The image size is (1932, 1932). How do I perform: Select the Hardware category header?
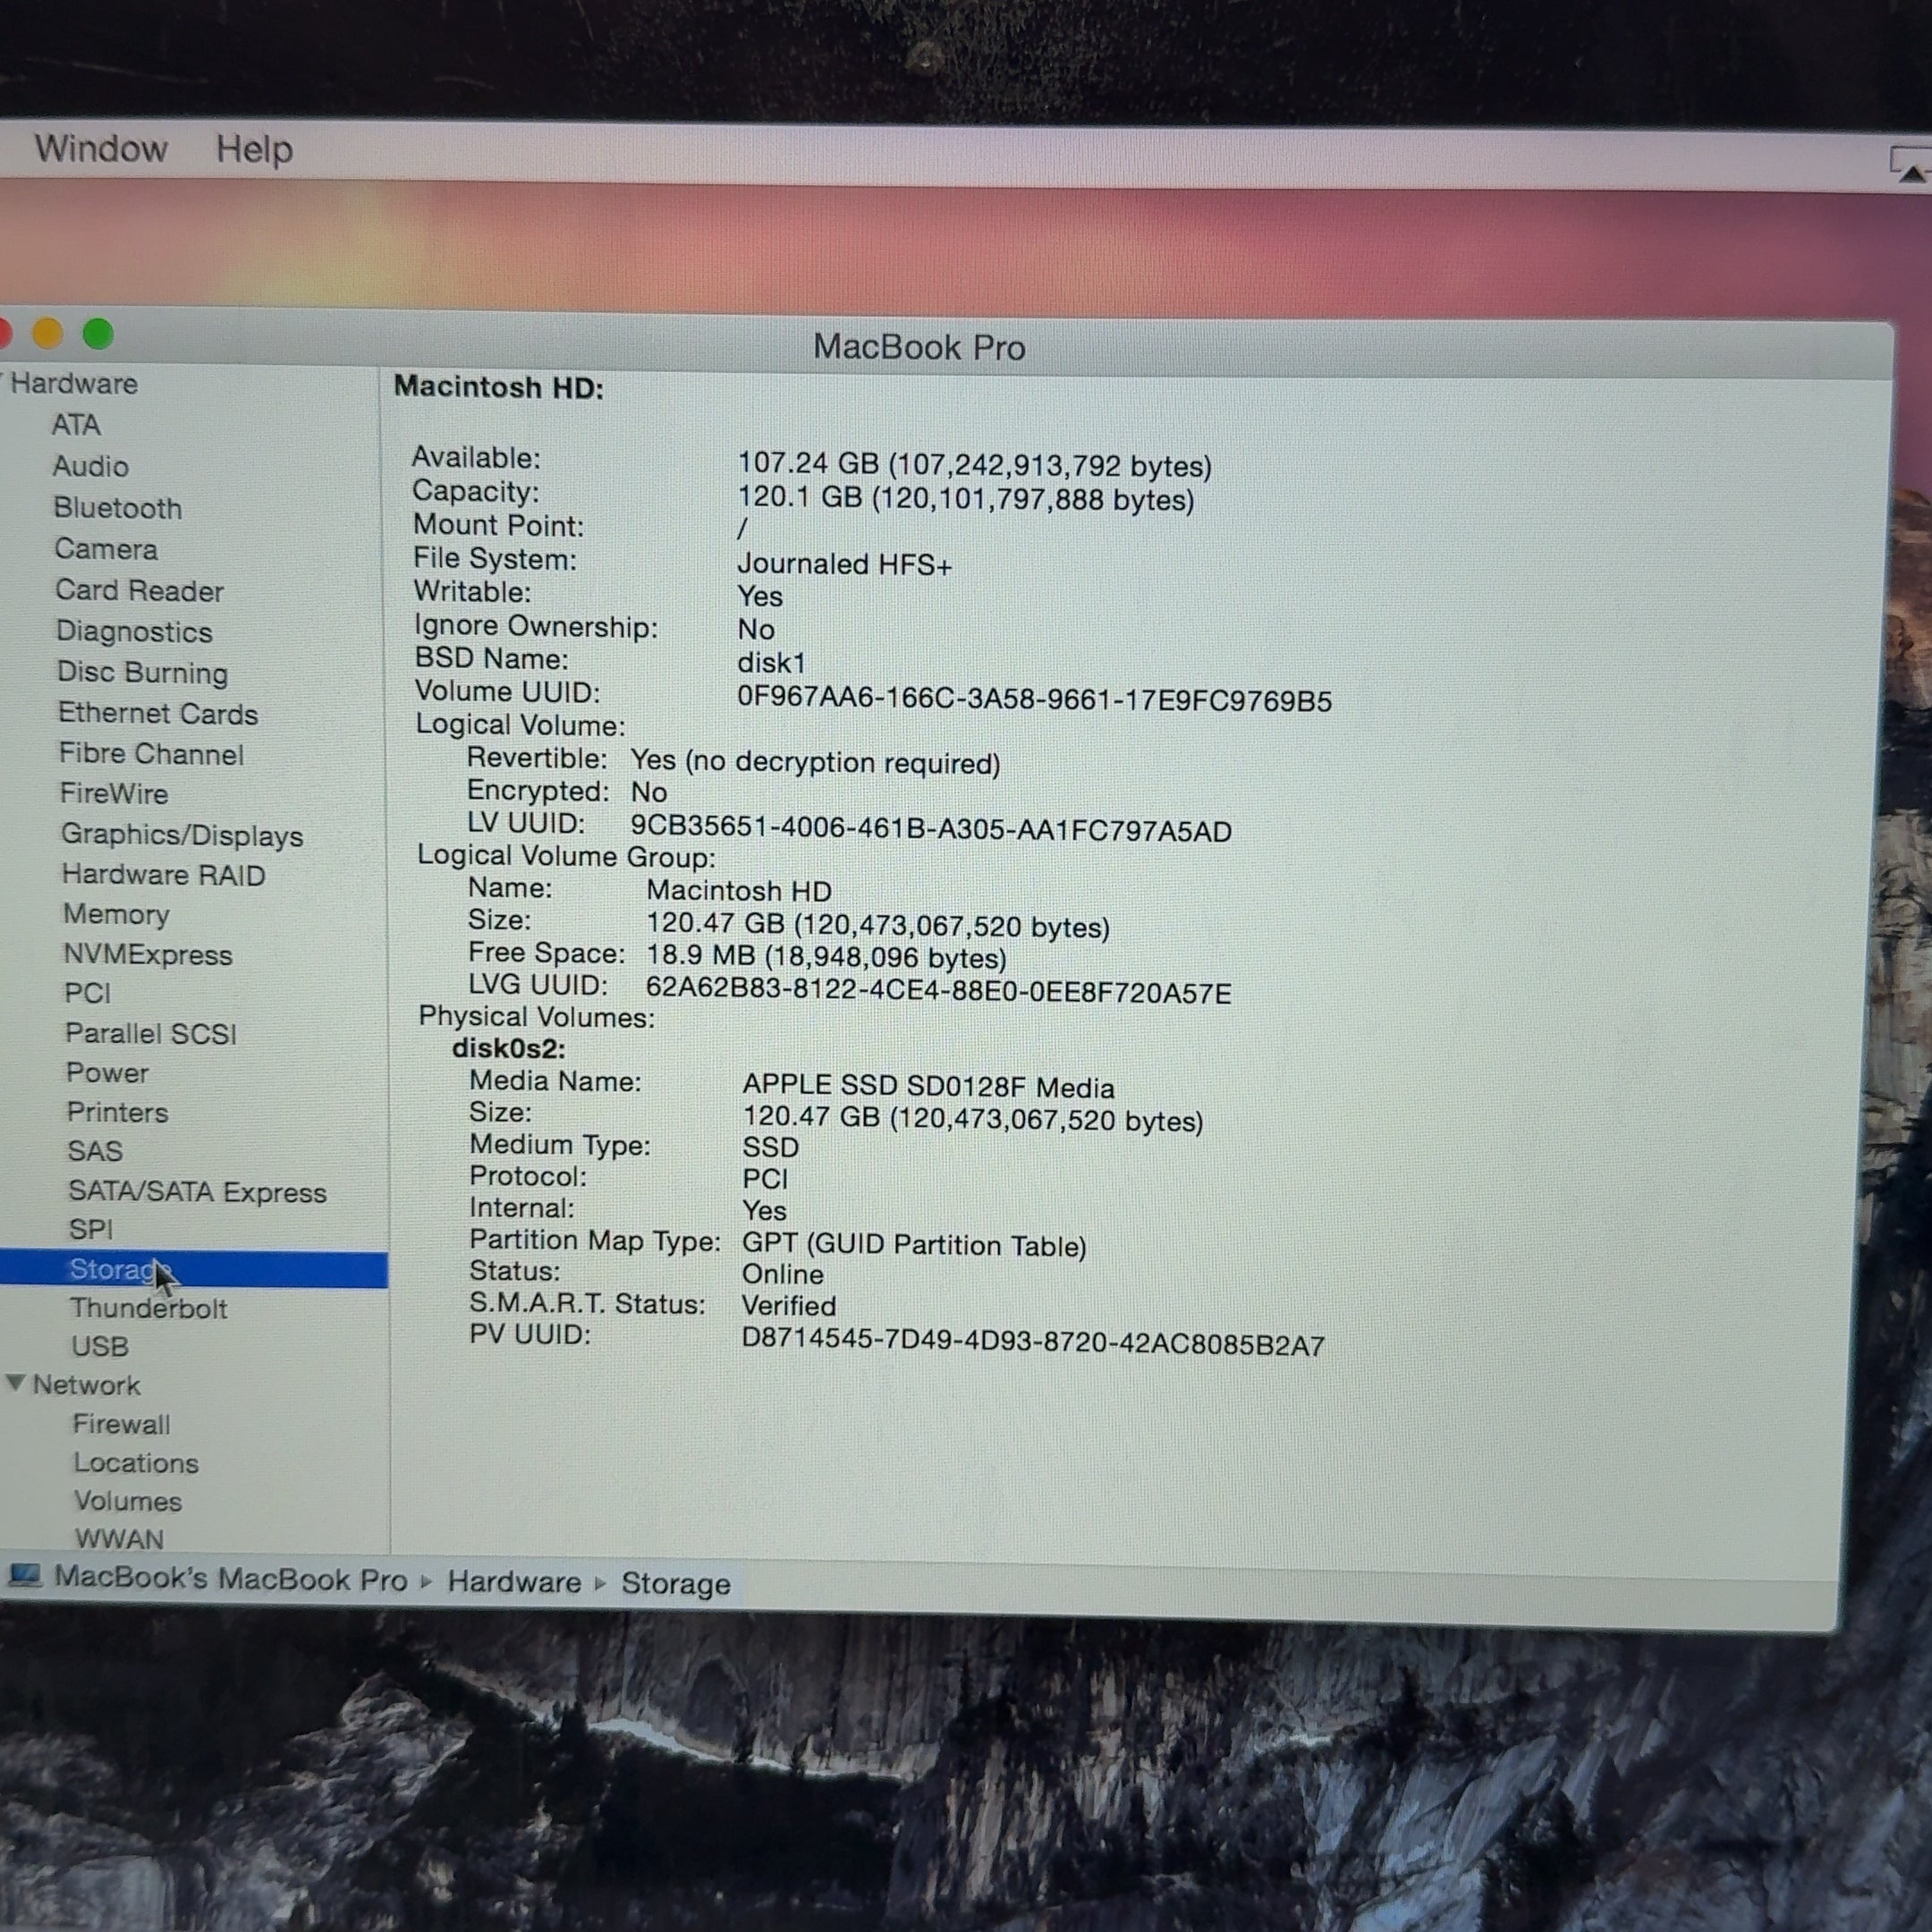(x=74, y=383)
